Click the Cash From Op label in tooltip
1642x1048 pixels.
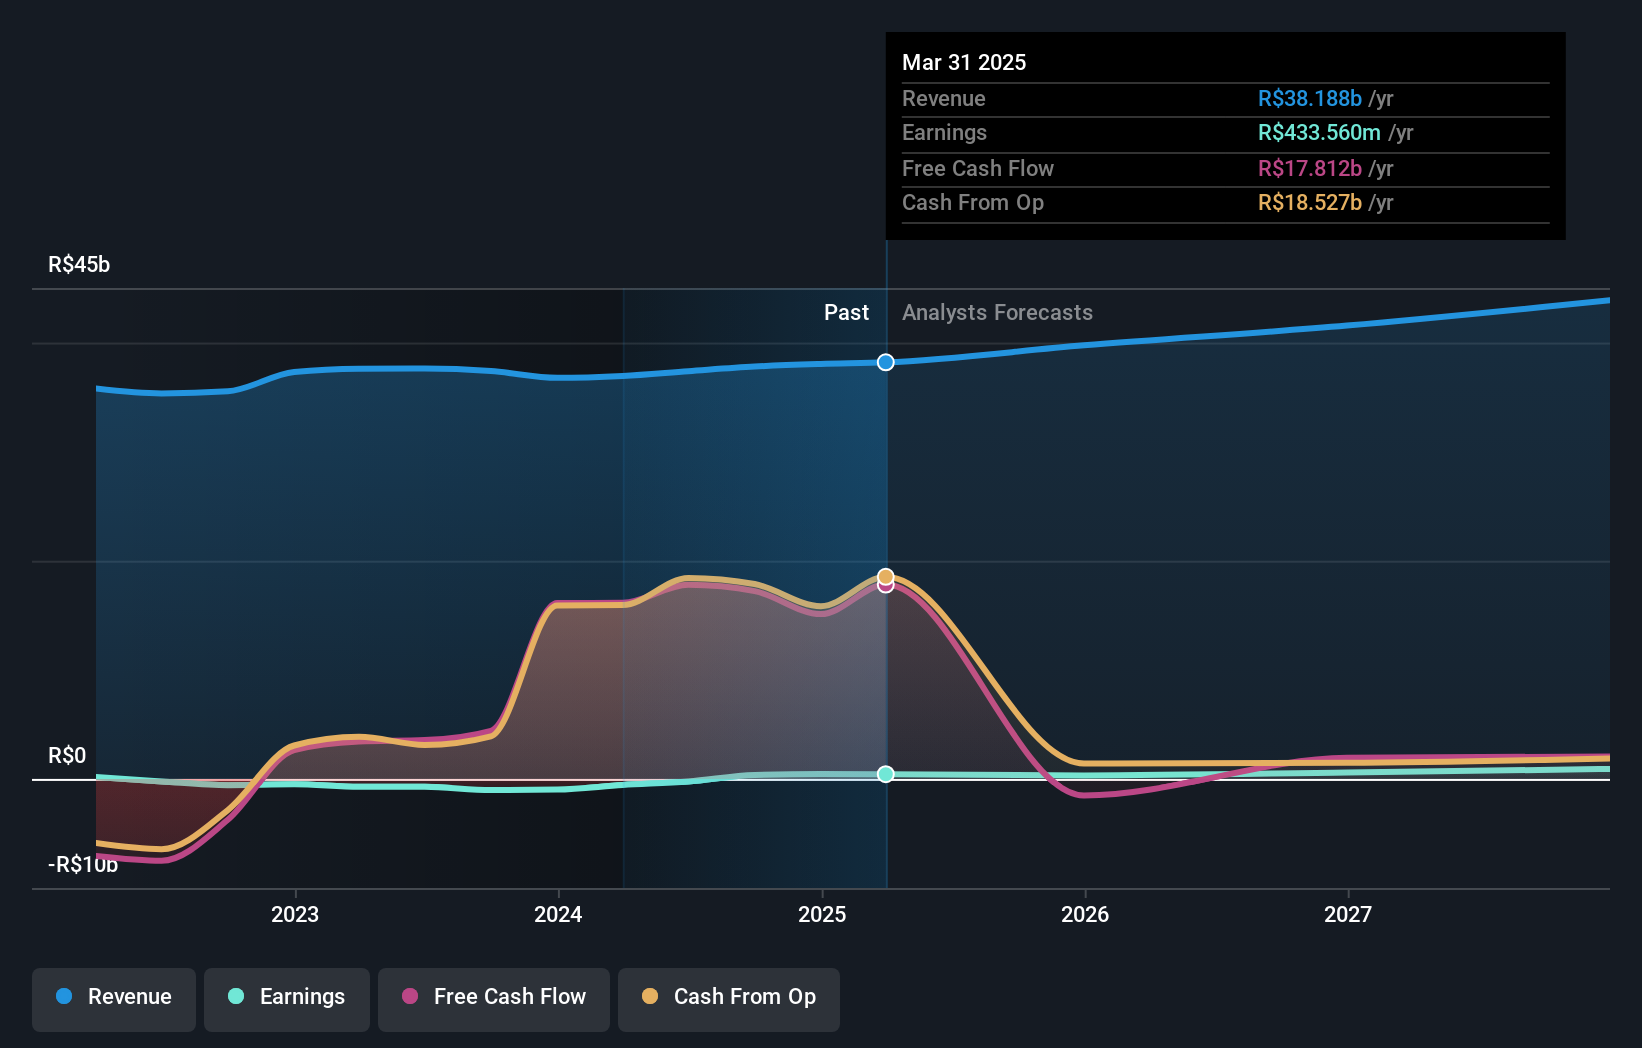[973, 203]
